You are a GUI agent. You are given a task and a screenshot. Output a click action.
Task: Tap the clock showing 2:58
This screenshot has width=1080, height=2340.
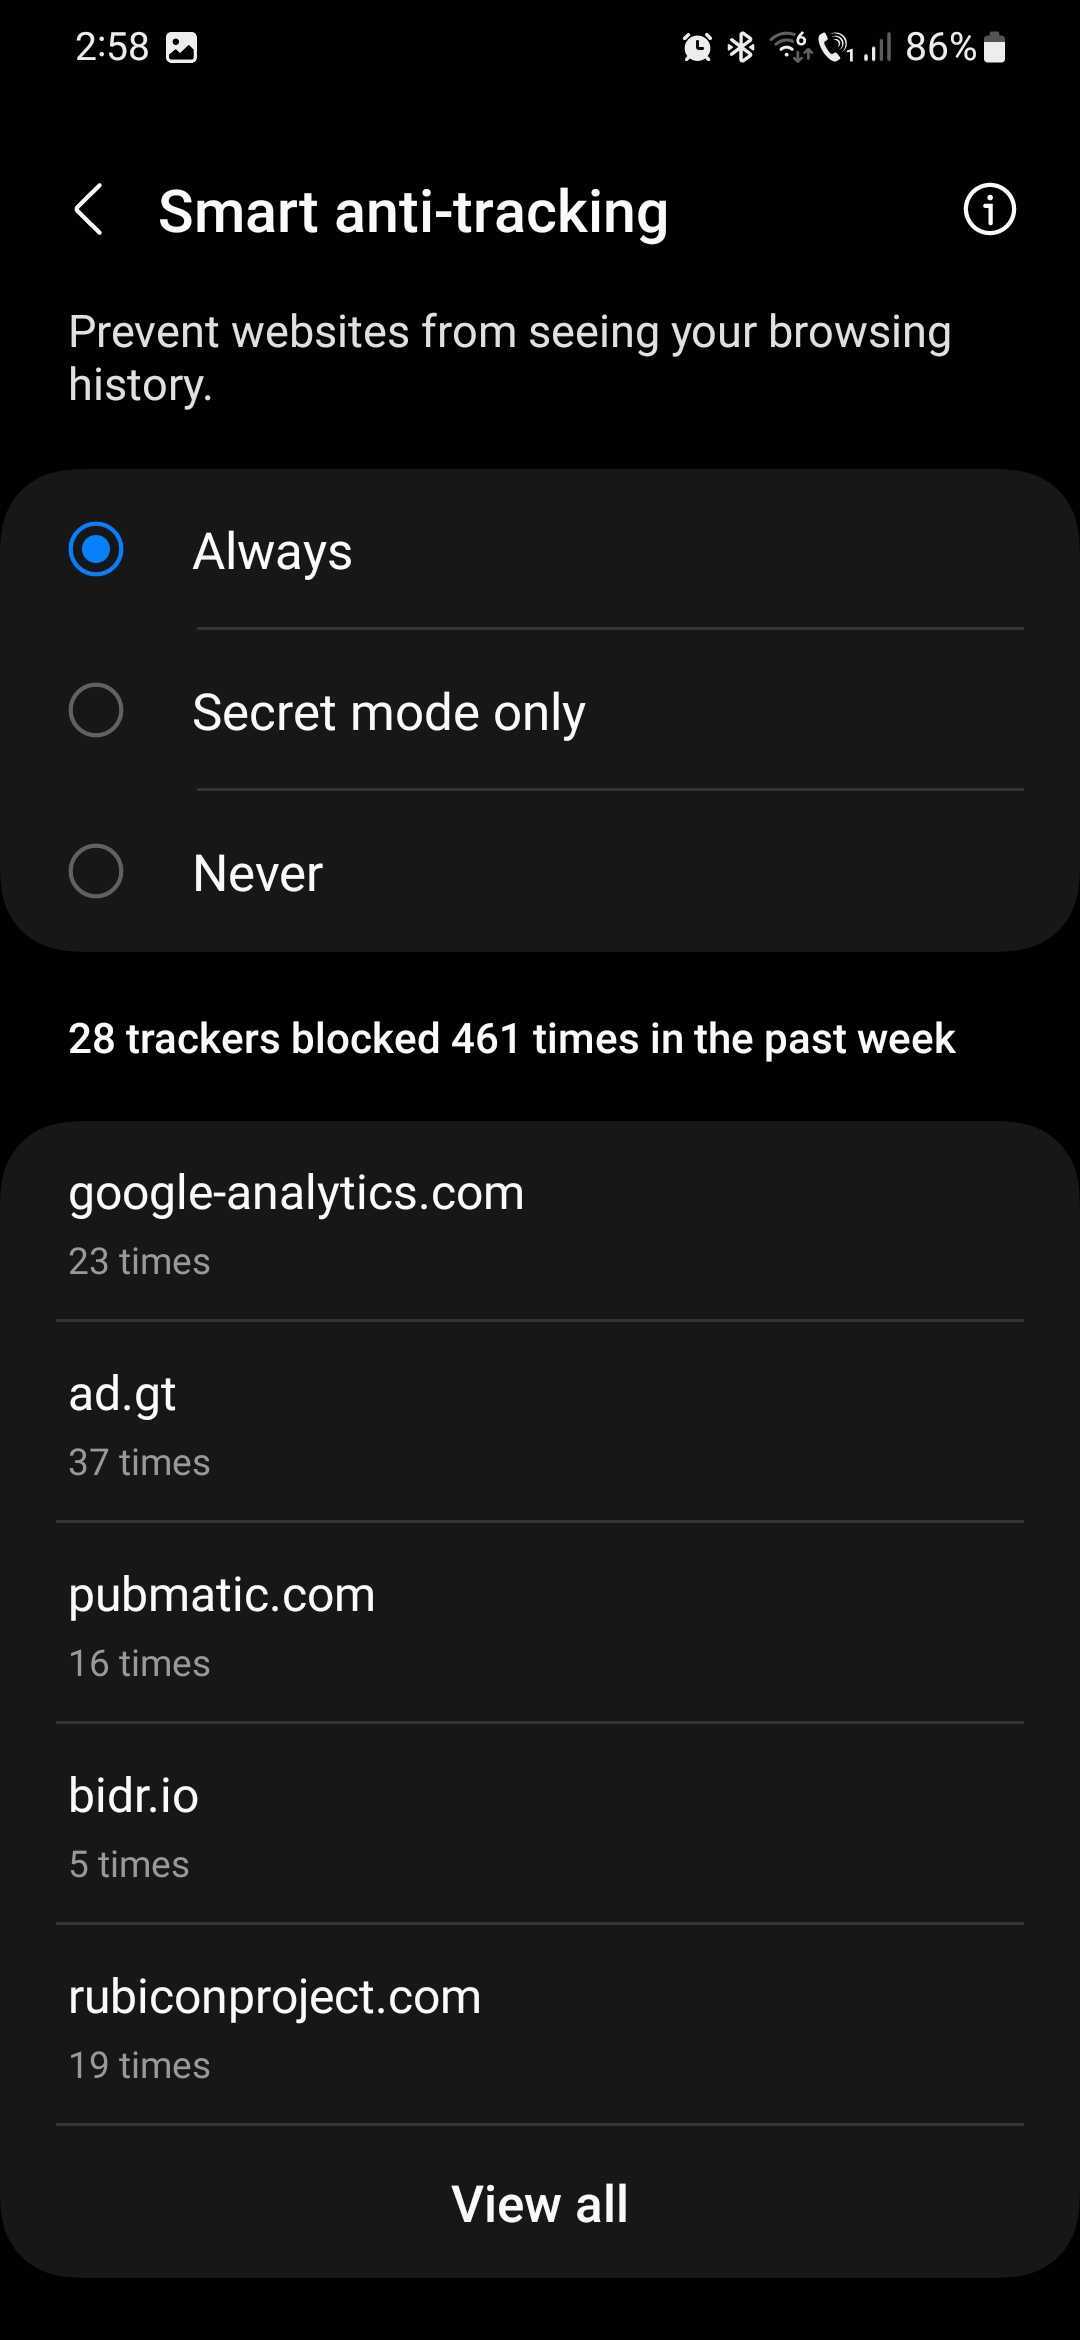point(112,47)
